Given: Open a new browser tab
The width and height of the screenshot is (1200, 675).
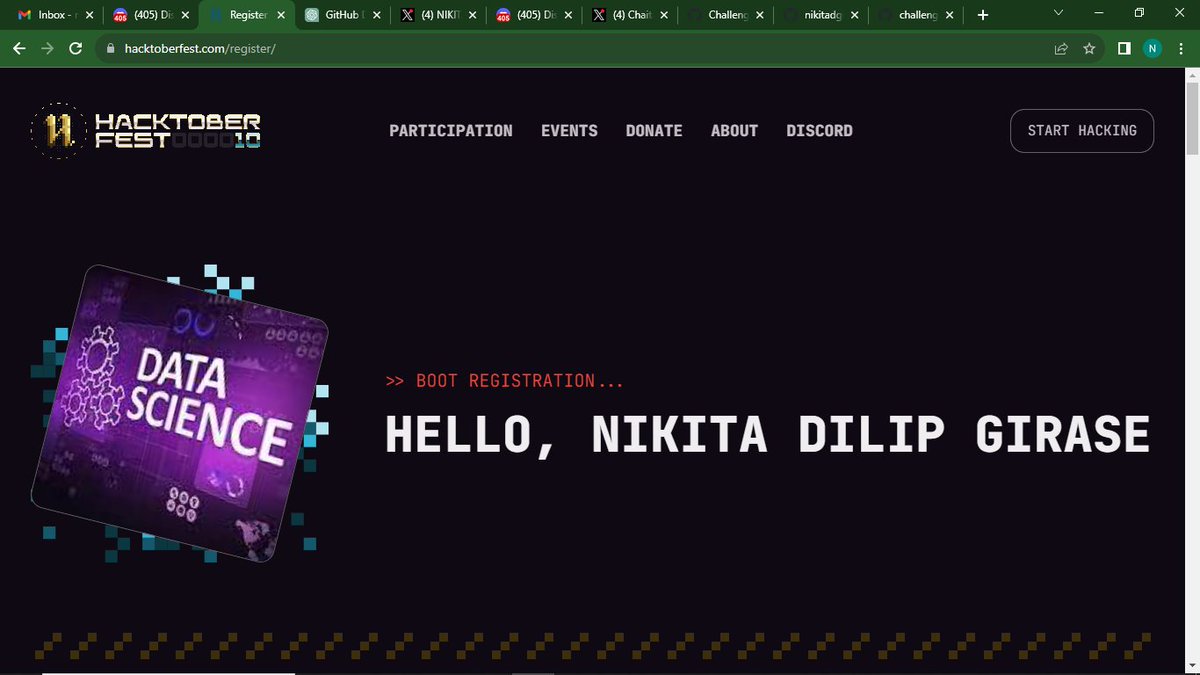Looking at the screenshot, I should (982, 15).
